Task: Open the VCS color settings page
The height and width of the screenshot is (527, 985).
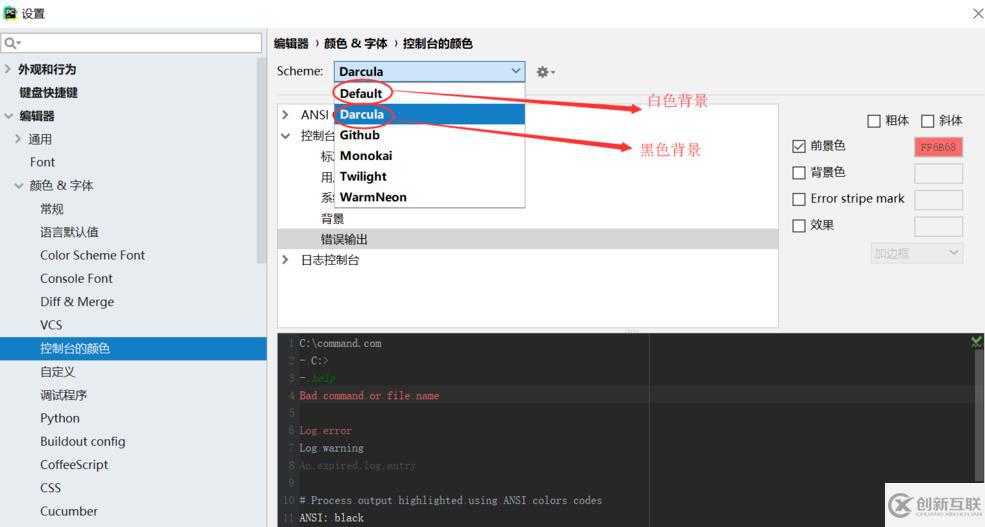Action: (51, 325)
